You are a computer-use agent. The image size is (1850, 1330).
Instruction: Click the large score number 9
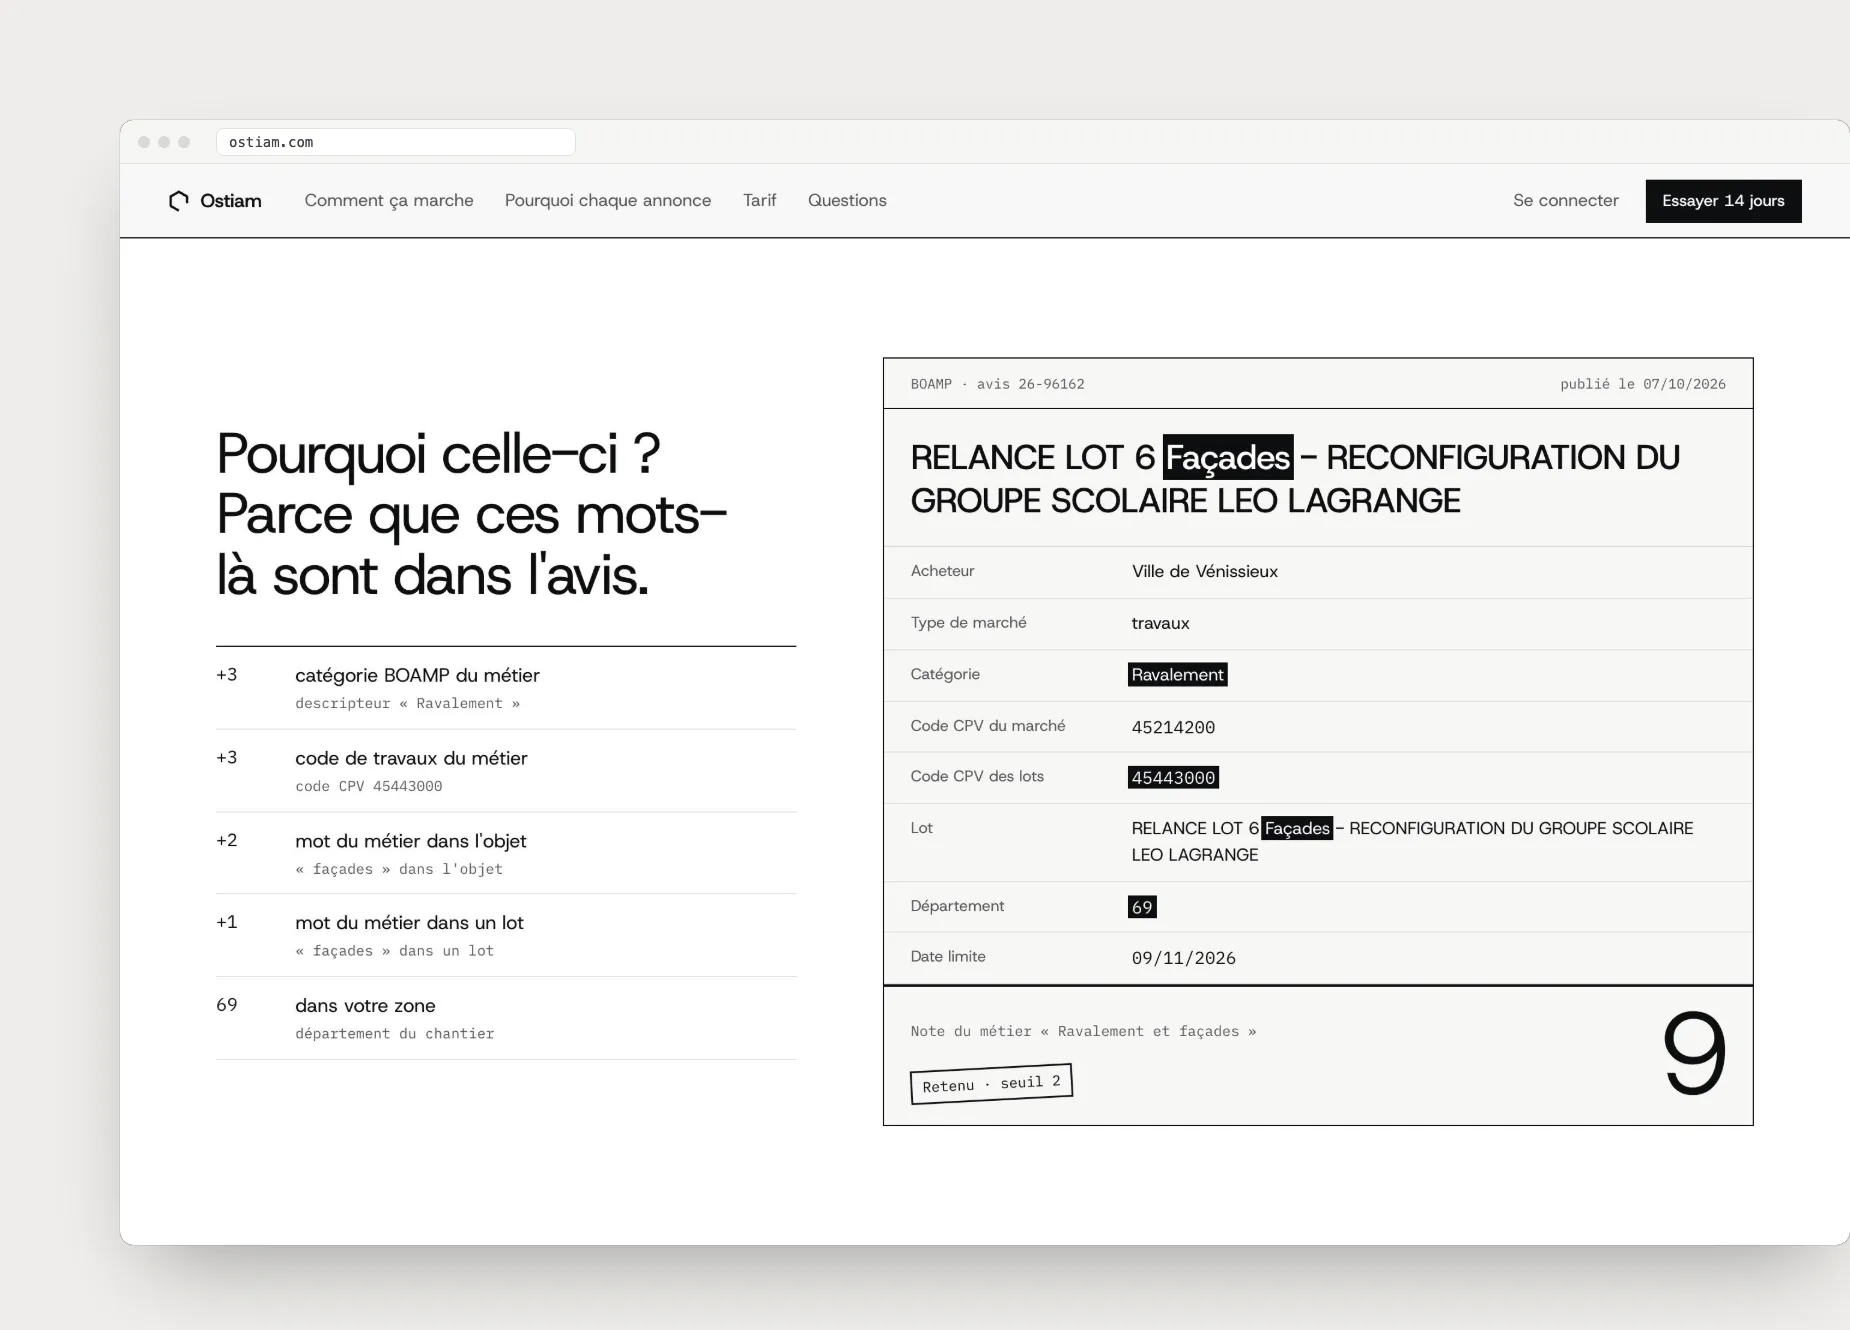pyautogui.click(x=1694, y=1053)
